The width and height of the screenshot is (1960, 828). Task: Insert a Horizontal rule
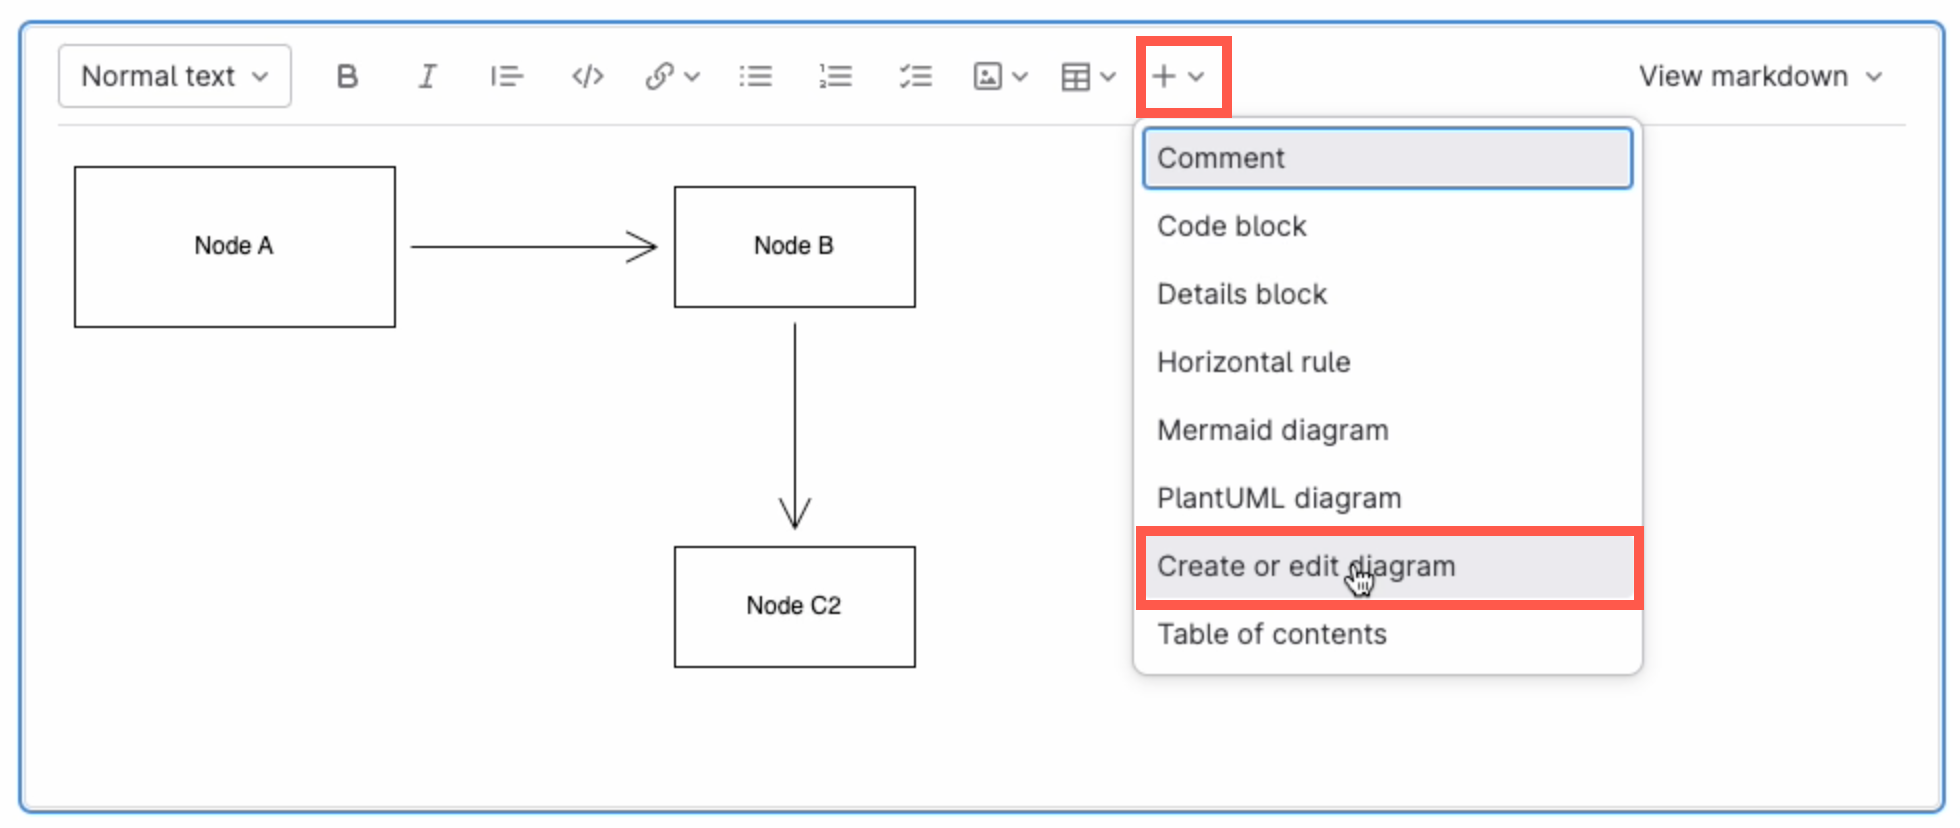(1252, 362)
